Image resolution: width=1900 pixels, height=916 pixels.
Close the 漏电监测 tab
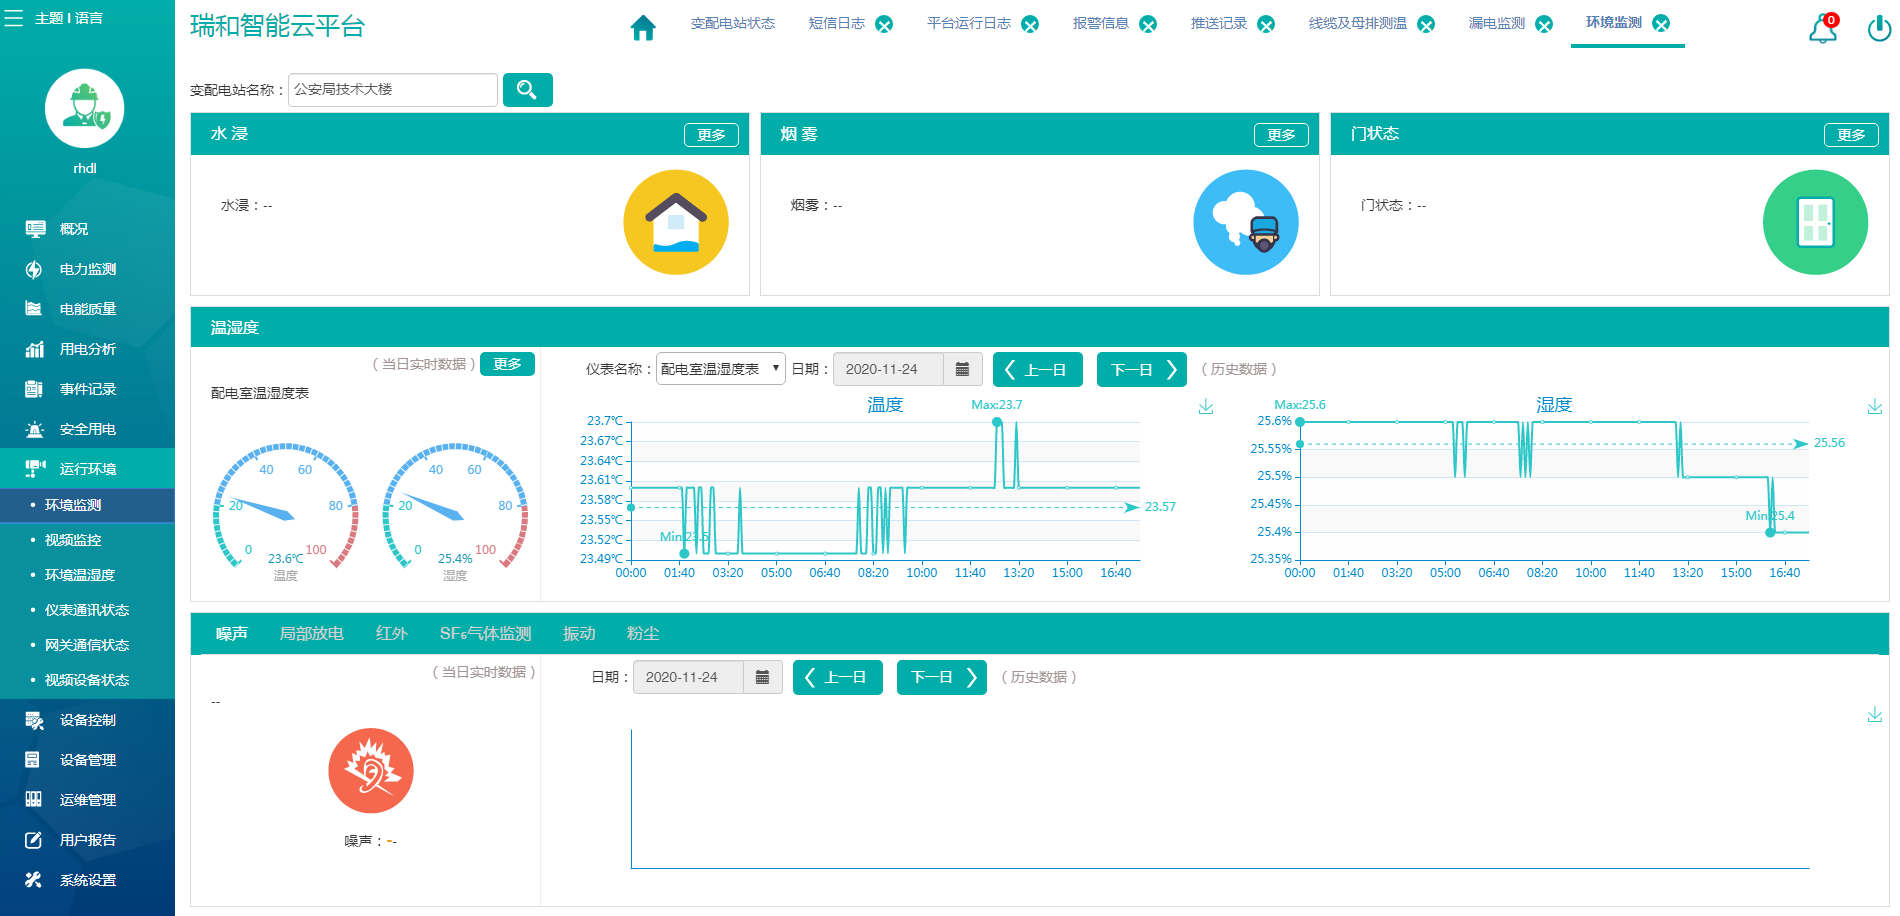(1544, 24)
